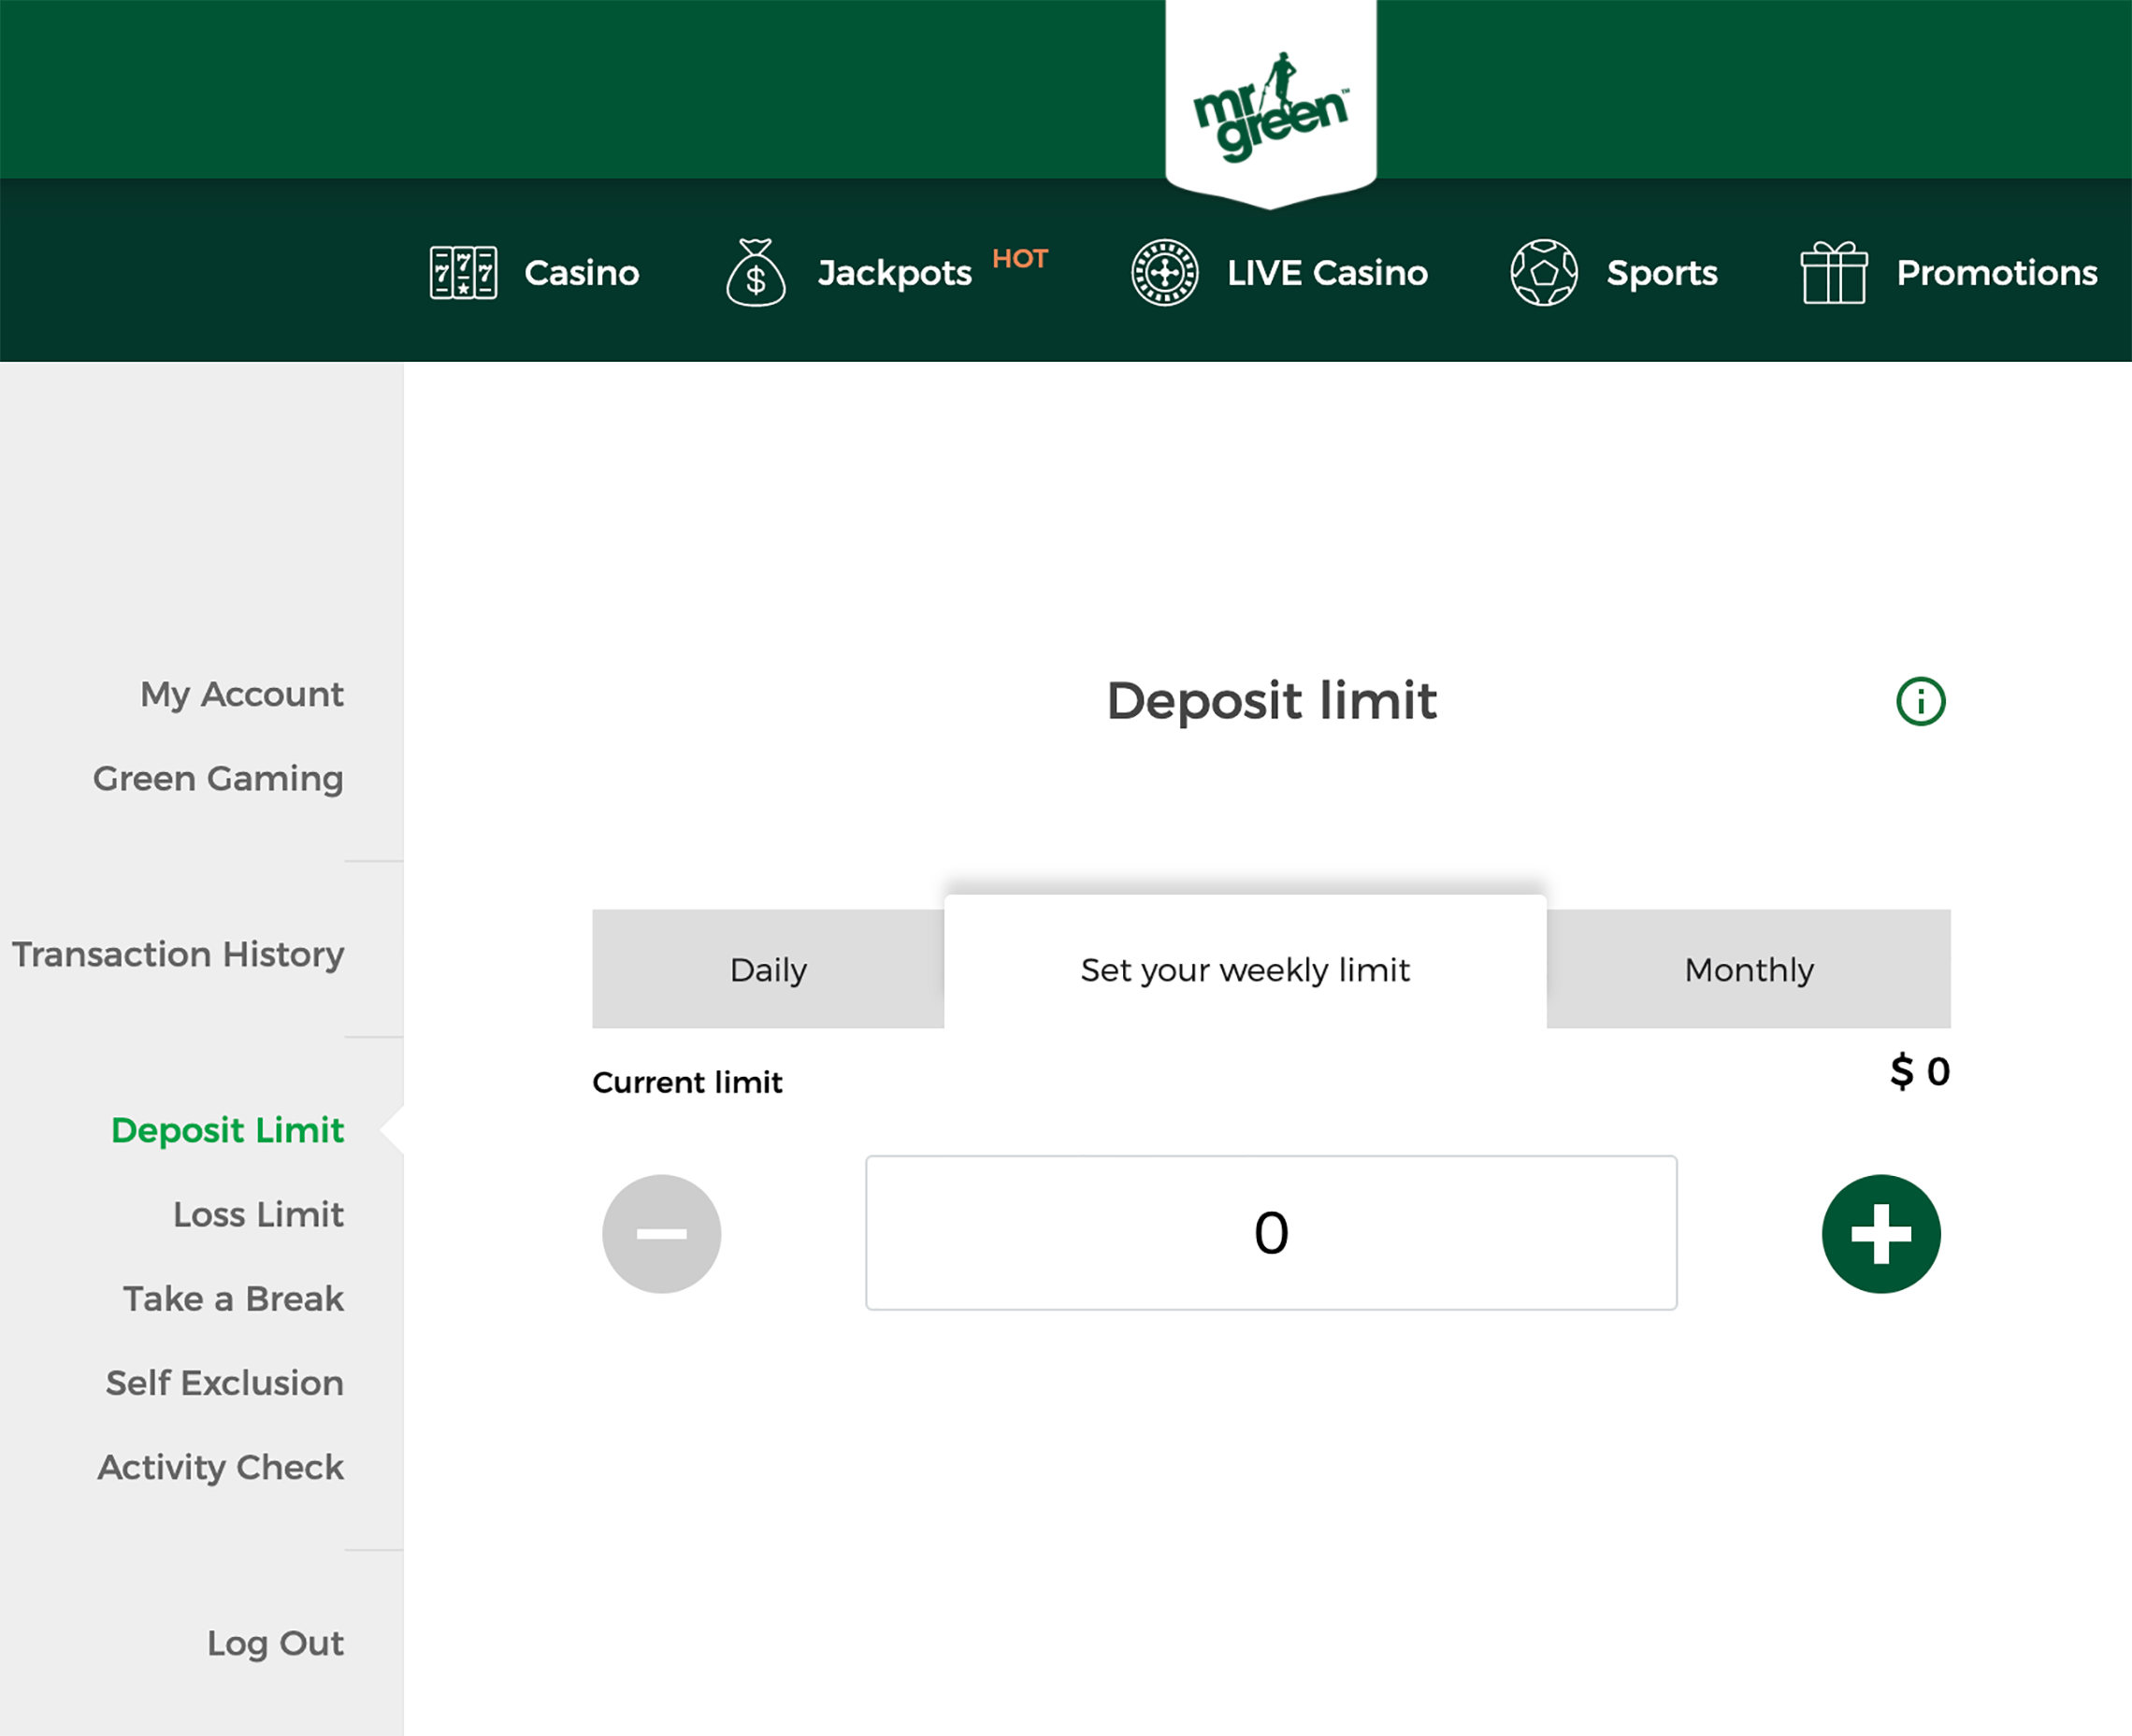Switch to the Daily limit tab
The image size is (2132, 1736).
pos(768,969)
